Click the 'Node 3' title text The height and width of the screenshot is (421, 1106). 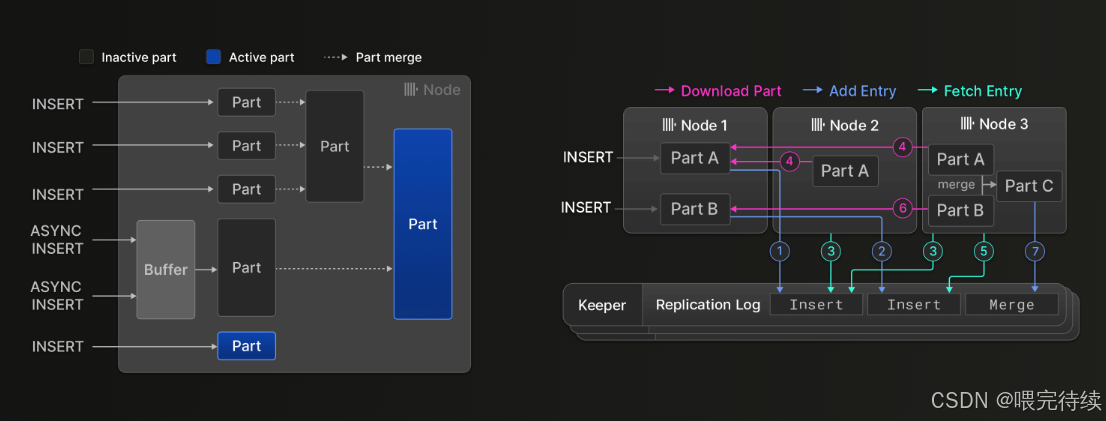click(x=1004, y=124)
